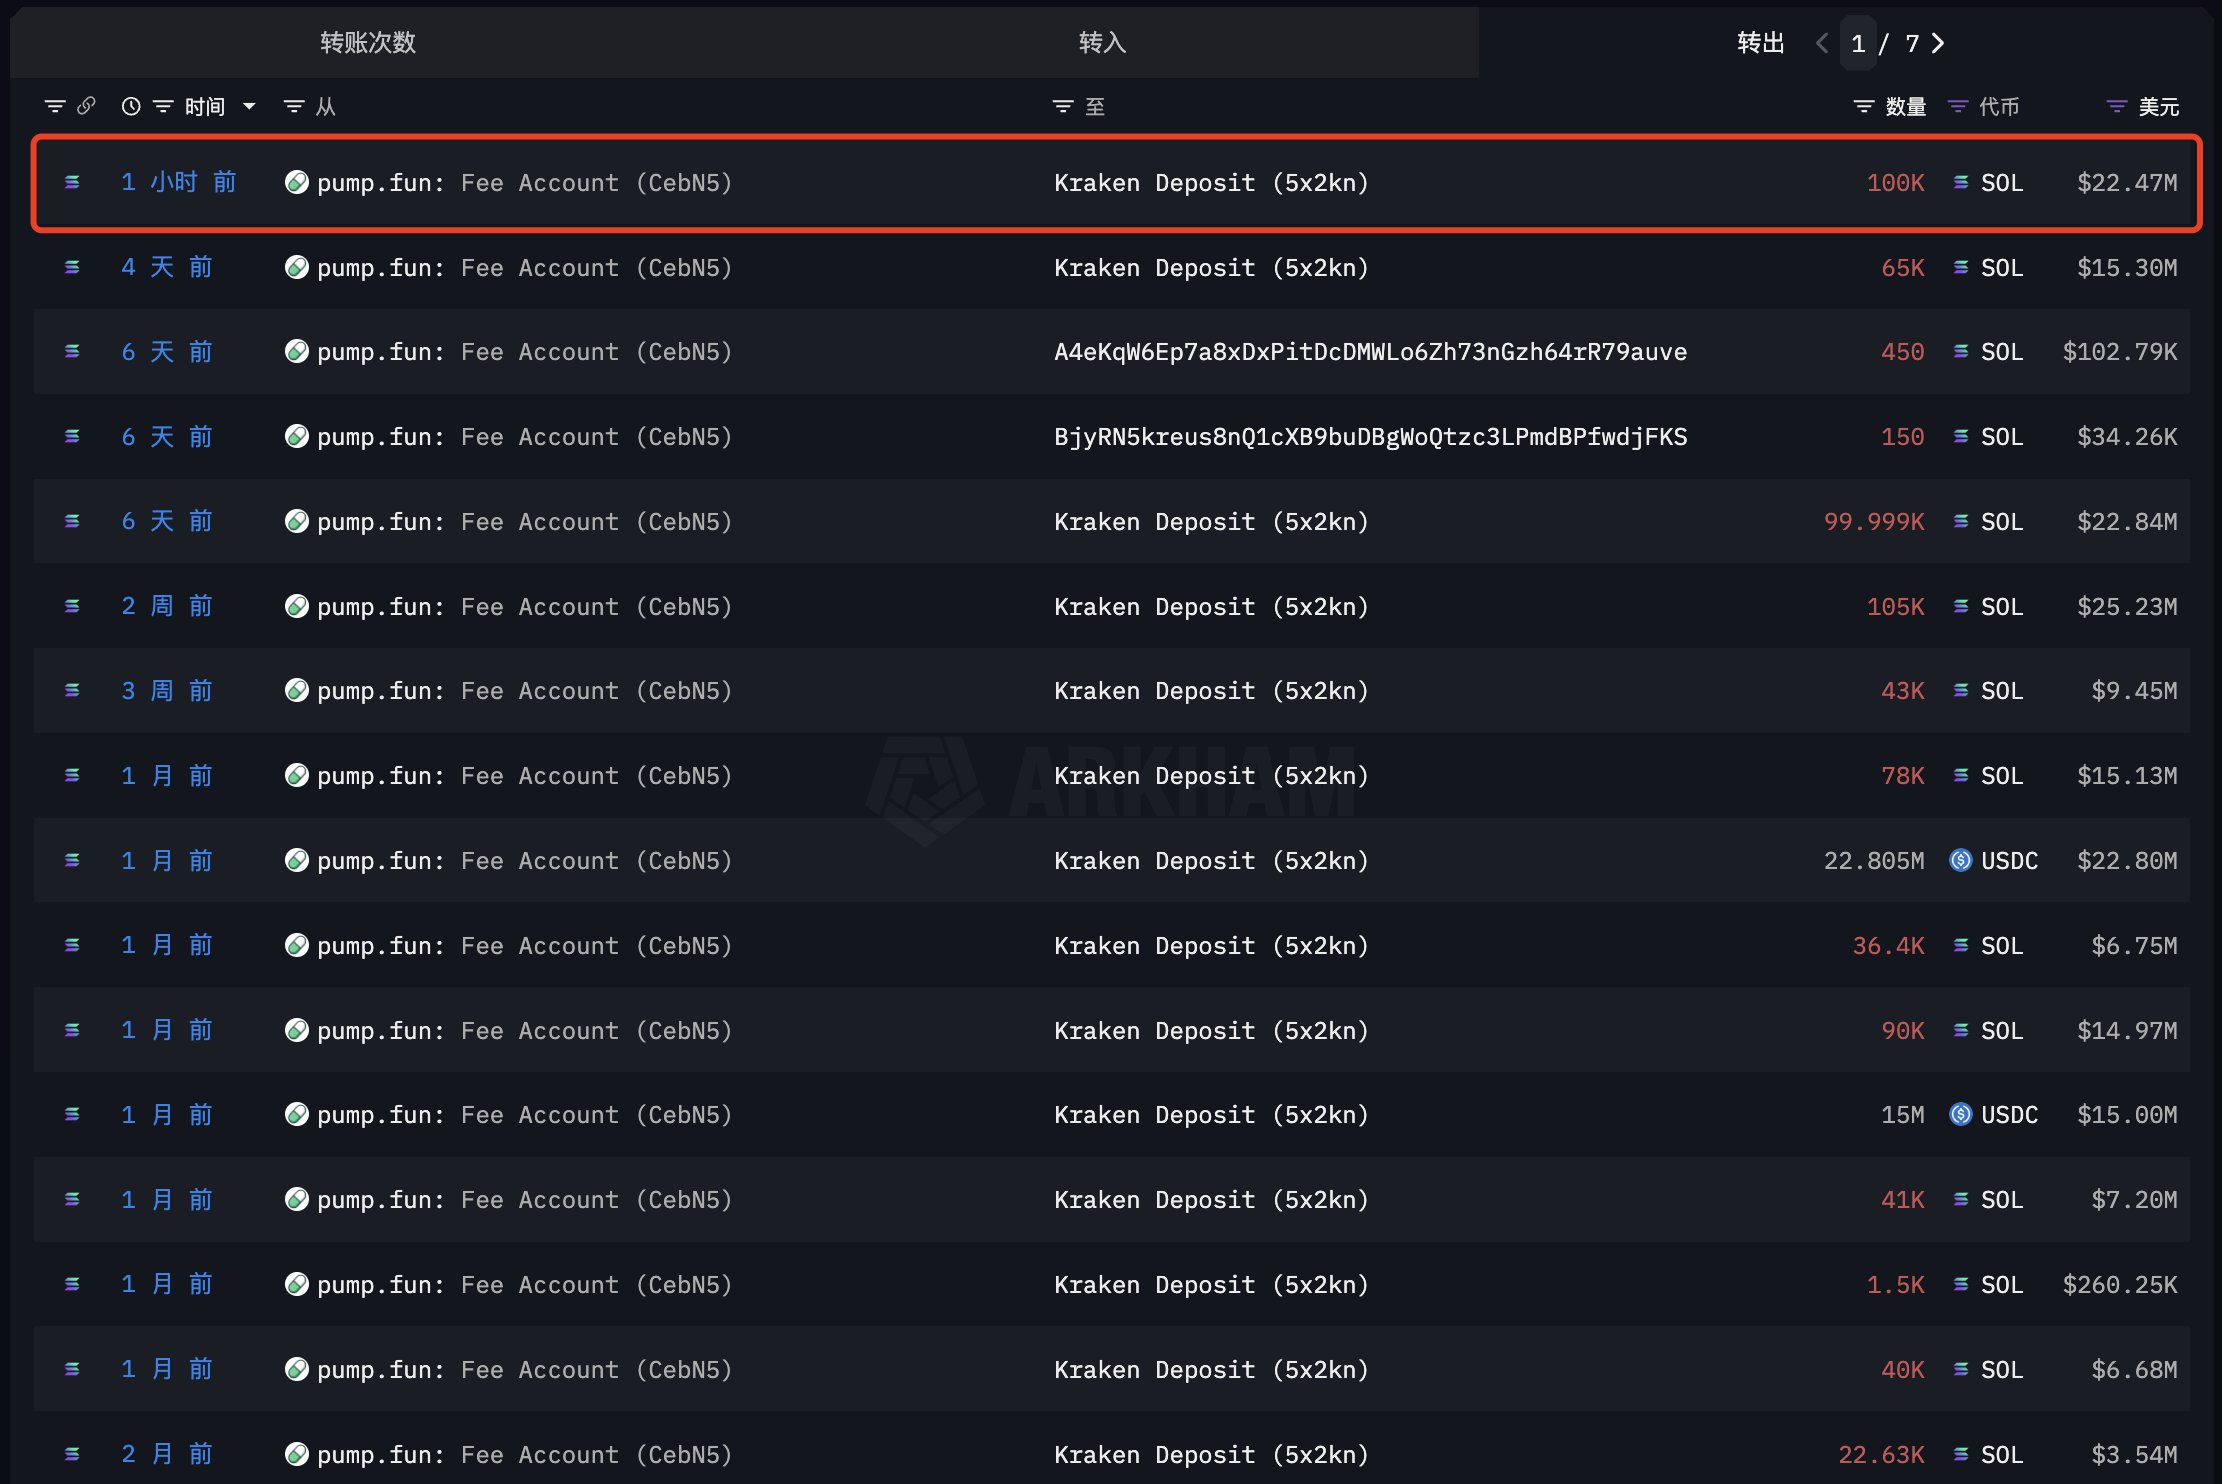Click the link icon in table header
This screenshot has width=2222, height=1484.
pyautogui.click(x=86, y=106)
